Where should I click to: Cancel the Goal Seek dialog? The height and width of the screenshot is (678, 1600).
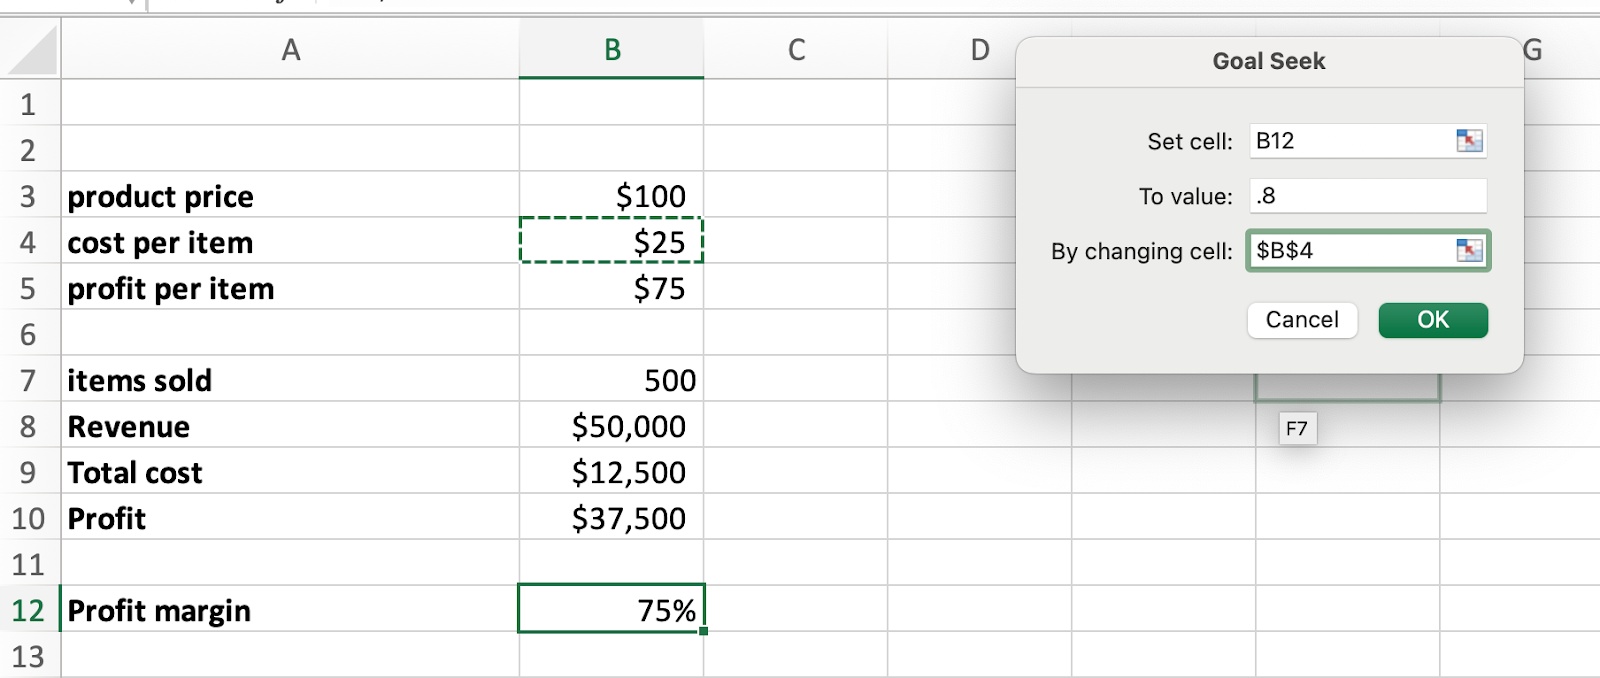(x=1301, y=320)
